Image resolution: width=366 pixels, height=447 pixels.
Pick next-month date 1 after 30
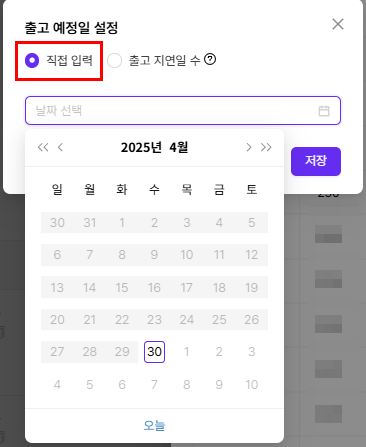coord(187,352)
